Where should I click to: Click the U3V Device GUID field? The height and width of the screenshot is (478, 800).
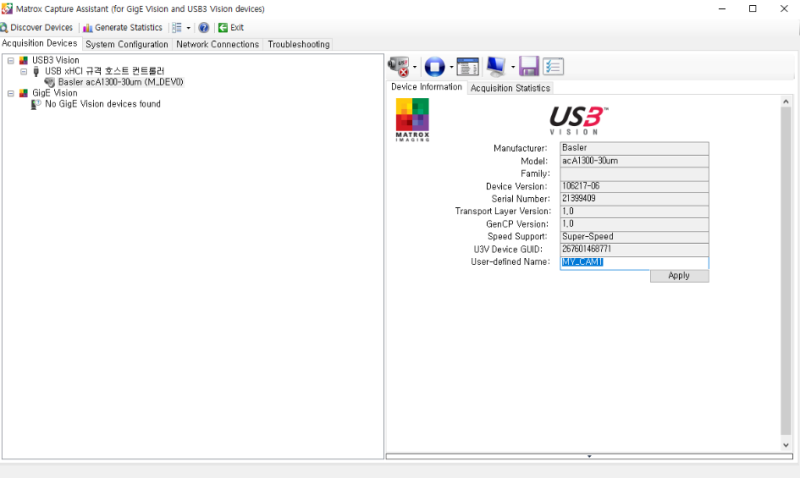coord(634,249)
